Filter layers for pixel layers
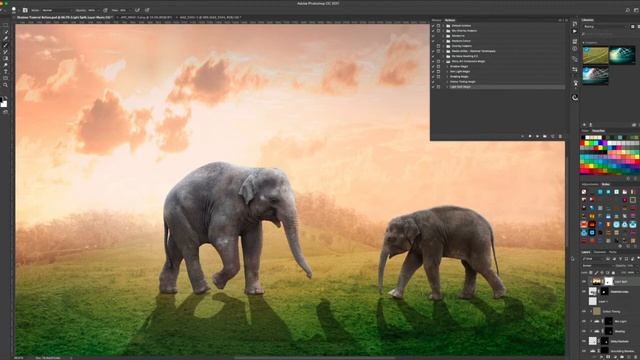This screenshot has width=640, height=360. (x=608, y=259)
